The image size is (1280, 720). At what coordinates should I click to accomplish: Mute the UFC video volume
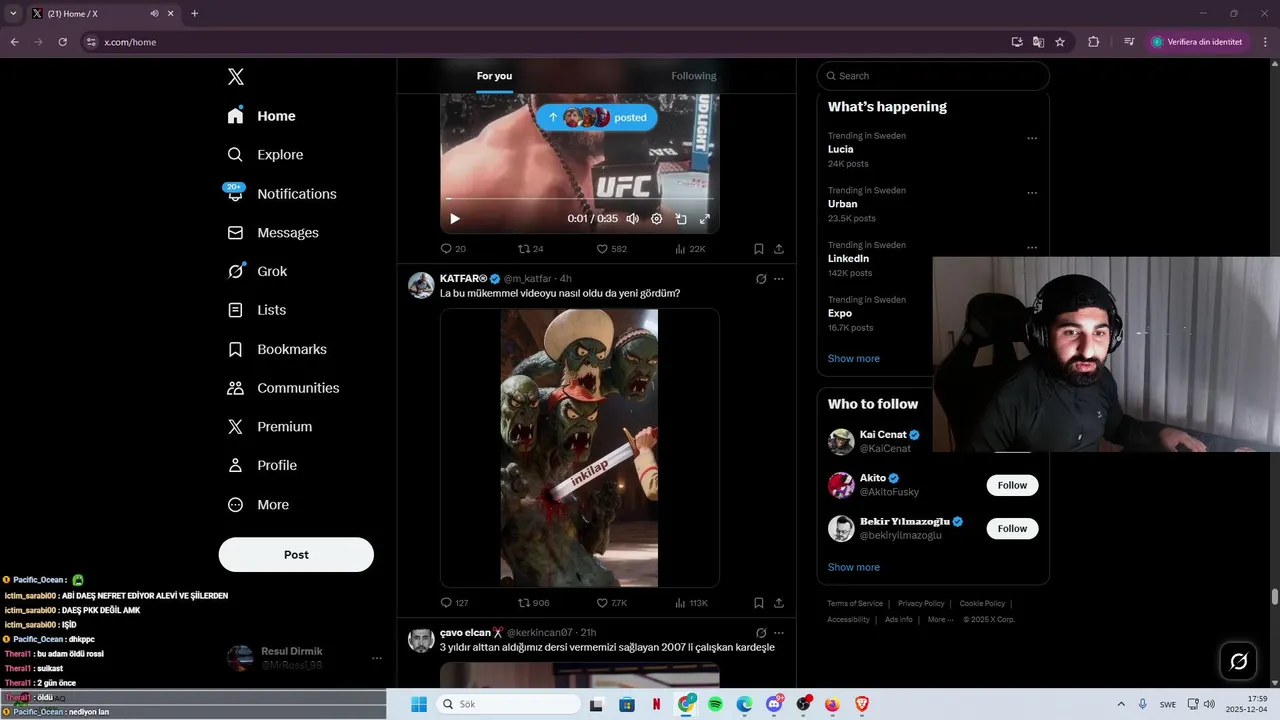coord(632,219)
